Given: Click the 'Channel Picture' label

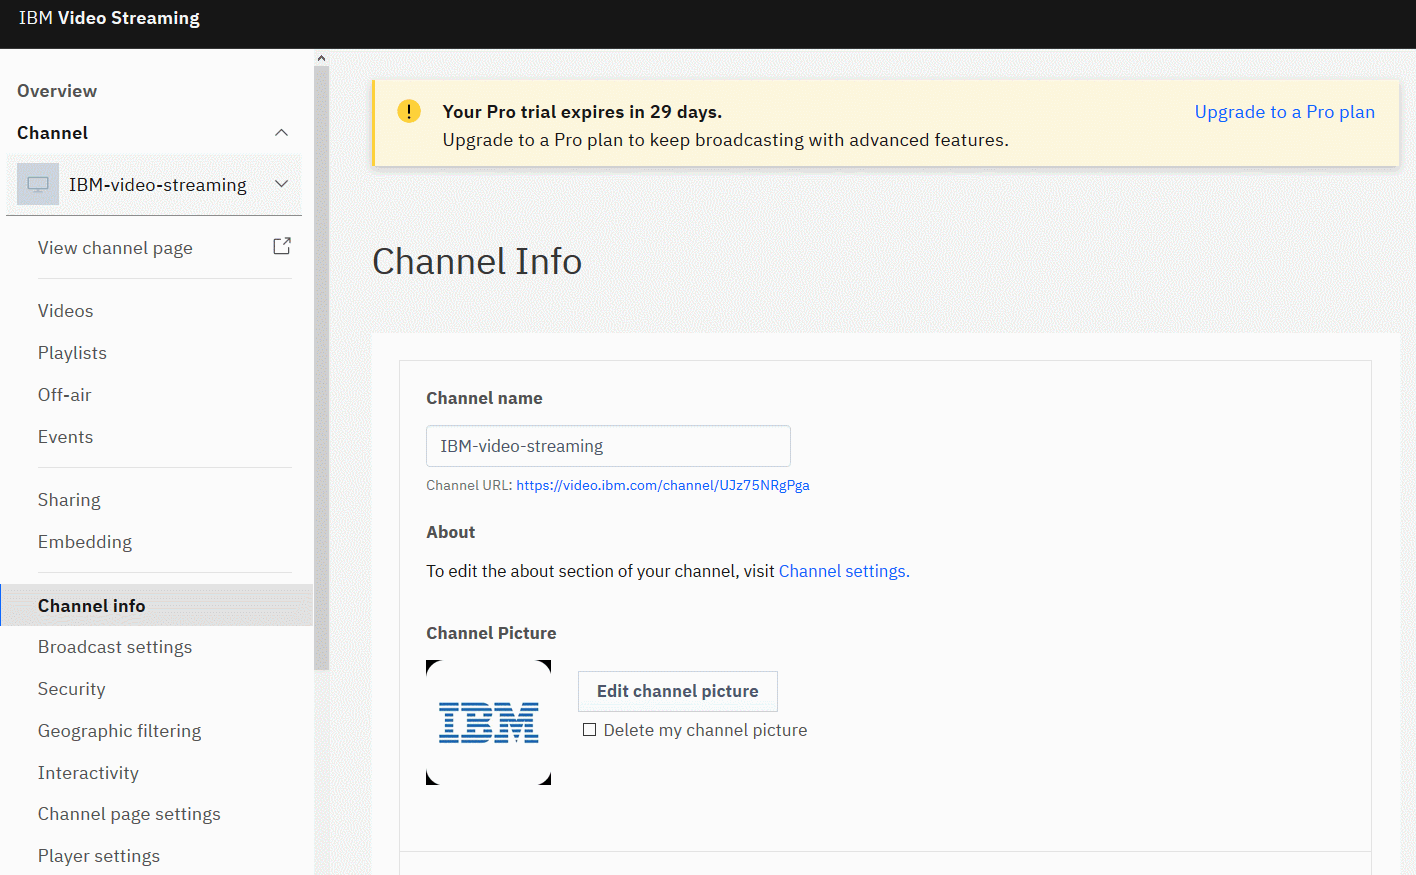Looking at the screenshot, I should [x=491, y=633].
